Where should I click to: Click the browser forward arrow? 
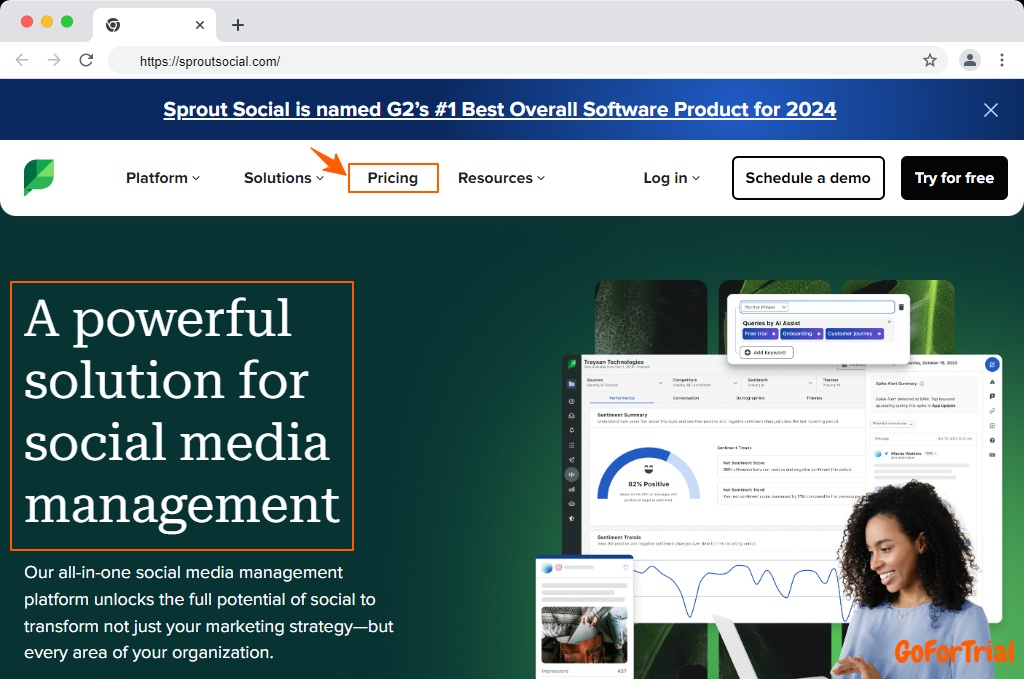tap(54, 60)
